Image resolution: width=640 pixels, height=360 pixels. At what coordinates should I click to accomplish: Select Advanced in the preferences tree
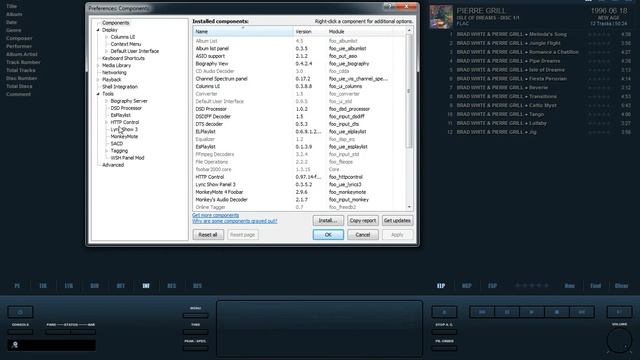click(113, 165)
